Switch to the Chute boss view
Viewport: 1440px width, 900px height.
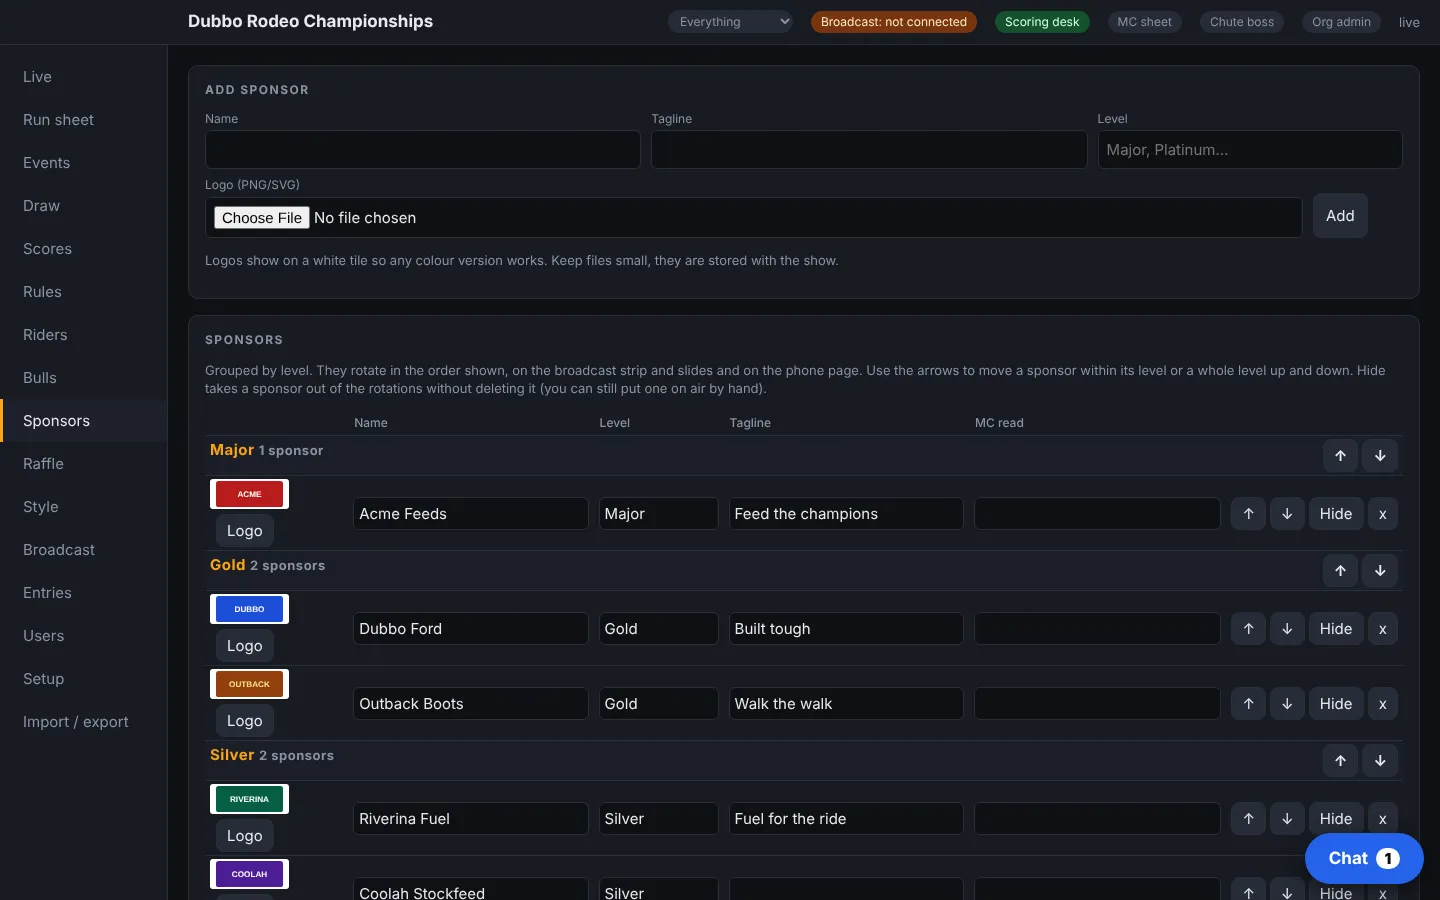point(1242,22)
